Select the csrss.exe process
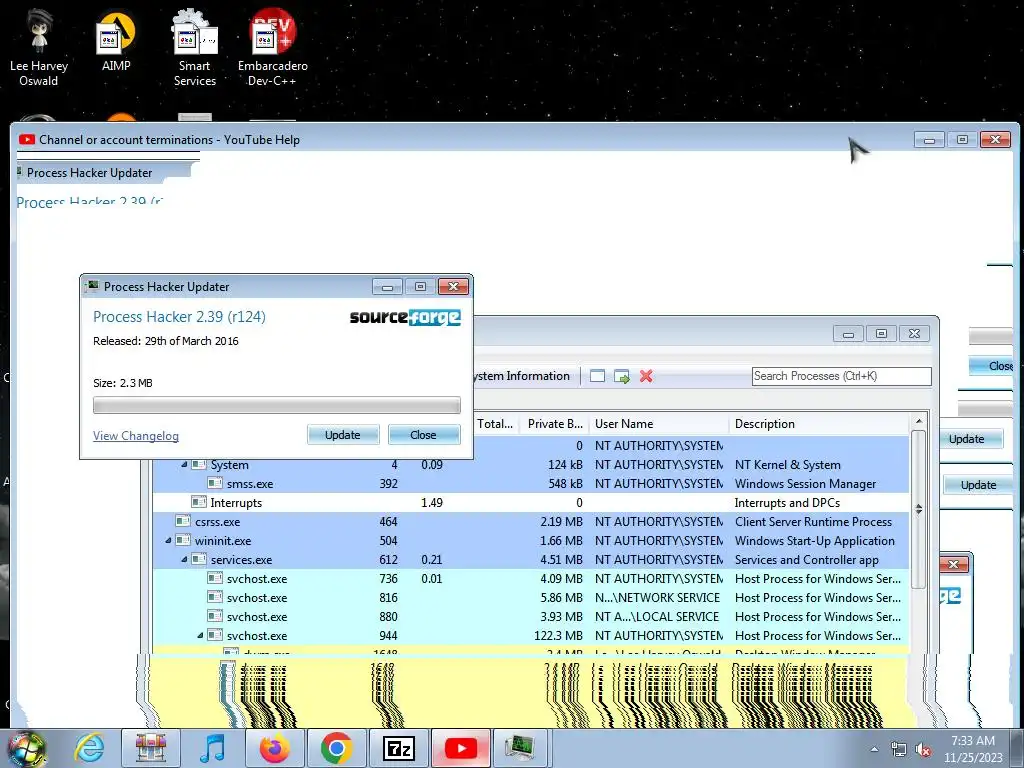The width and height of the screenshot is (1024, 768). pyautogui.click(x=530, y=522)
